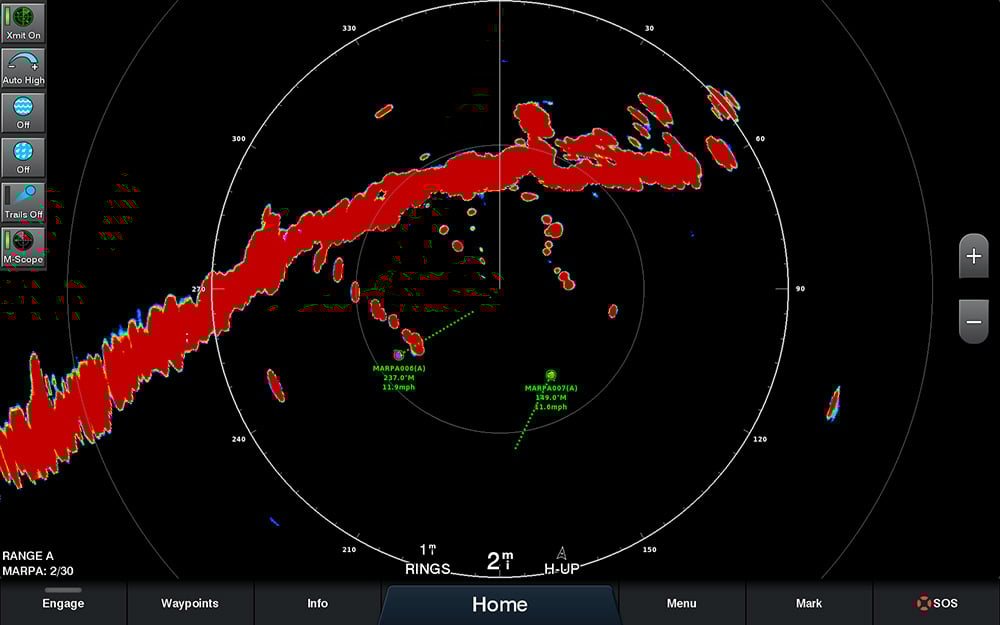Toggle the rain clutter droplet icon
The width and height of the screenshot is (1000, 625).
coord(23,157)
